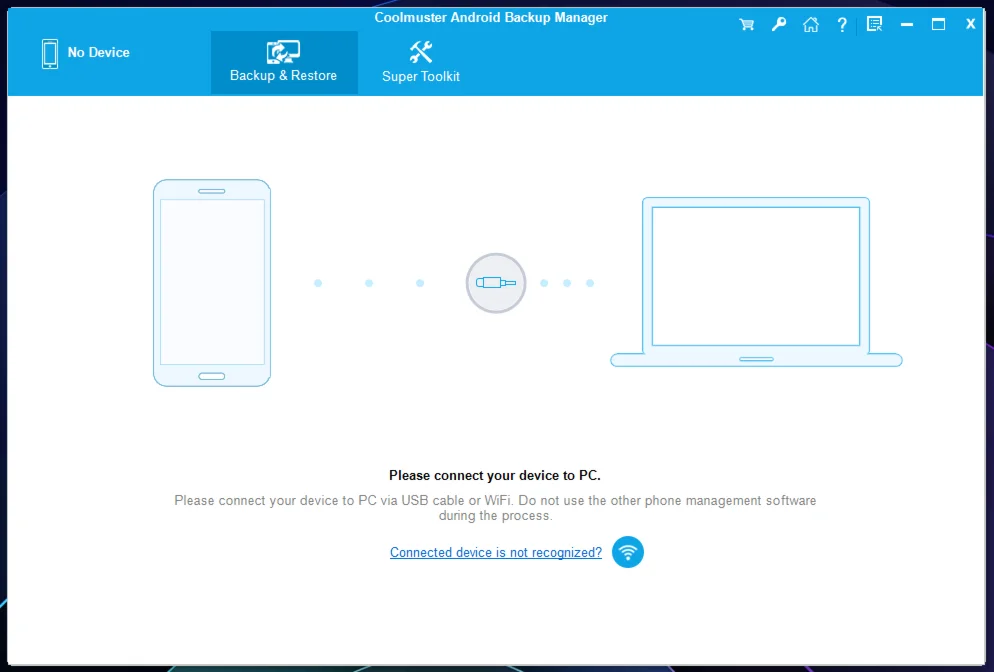Open 'Connected device is not recognized?' link
Viewport: 994px width, 672px height.
(x=496, y=552)
